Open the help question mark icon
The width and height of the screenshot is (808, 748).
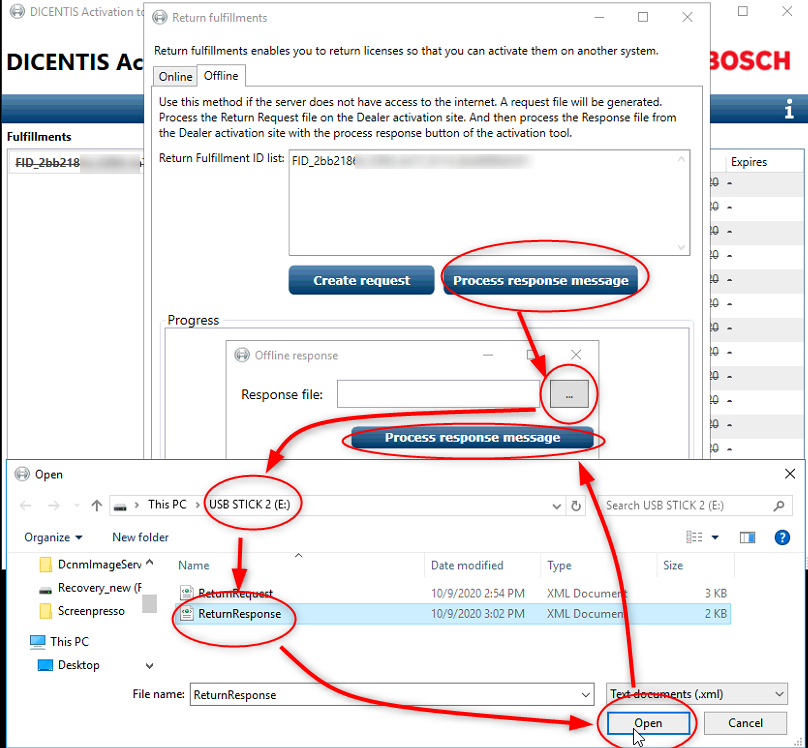click(x=782, y=537)
